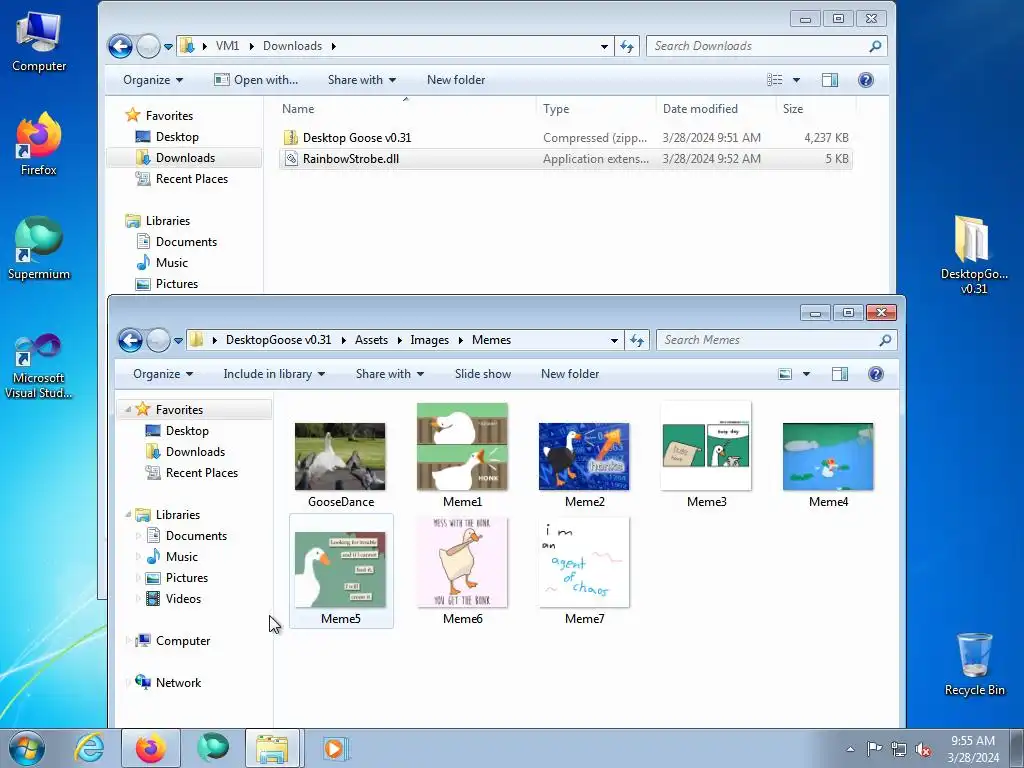Click Windows Explorer taskbar icon
This screenshot has width=1024, height=768.
(272, 748)
